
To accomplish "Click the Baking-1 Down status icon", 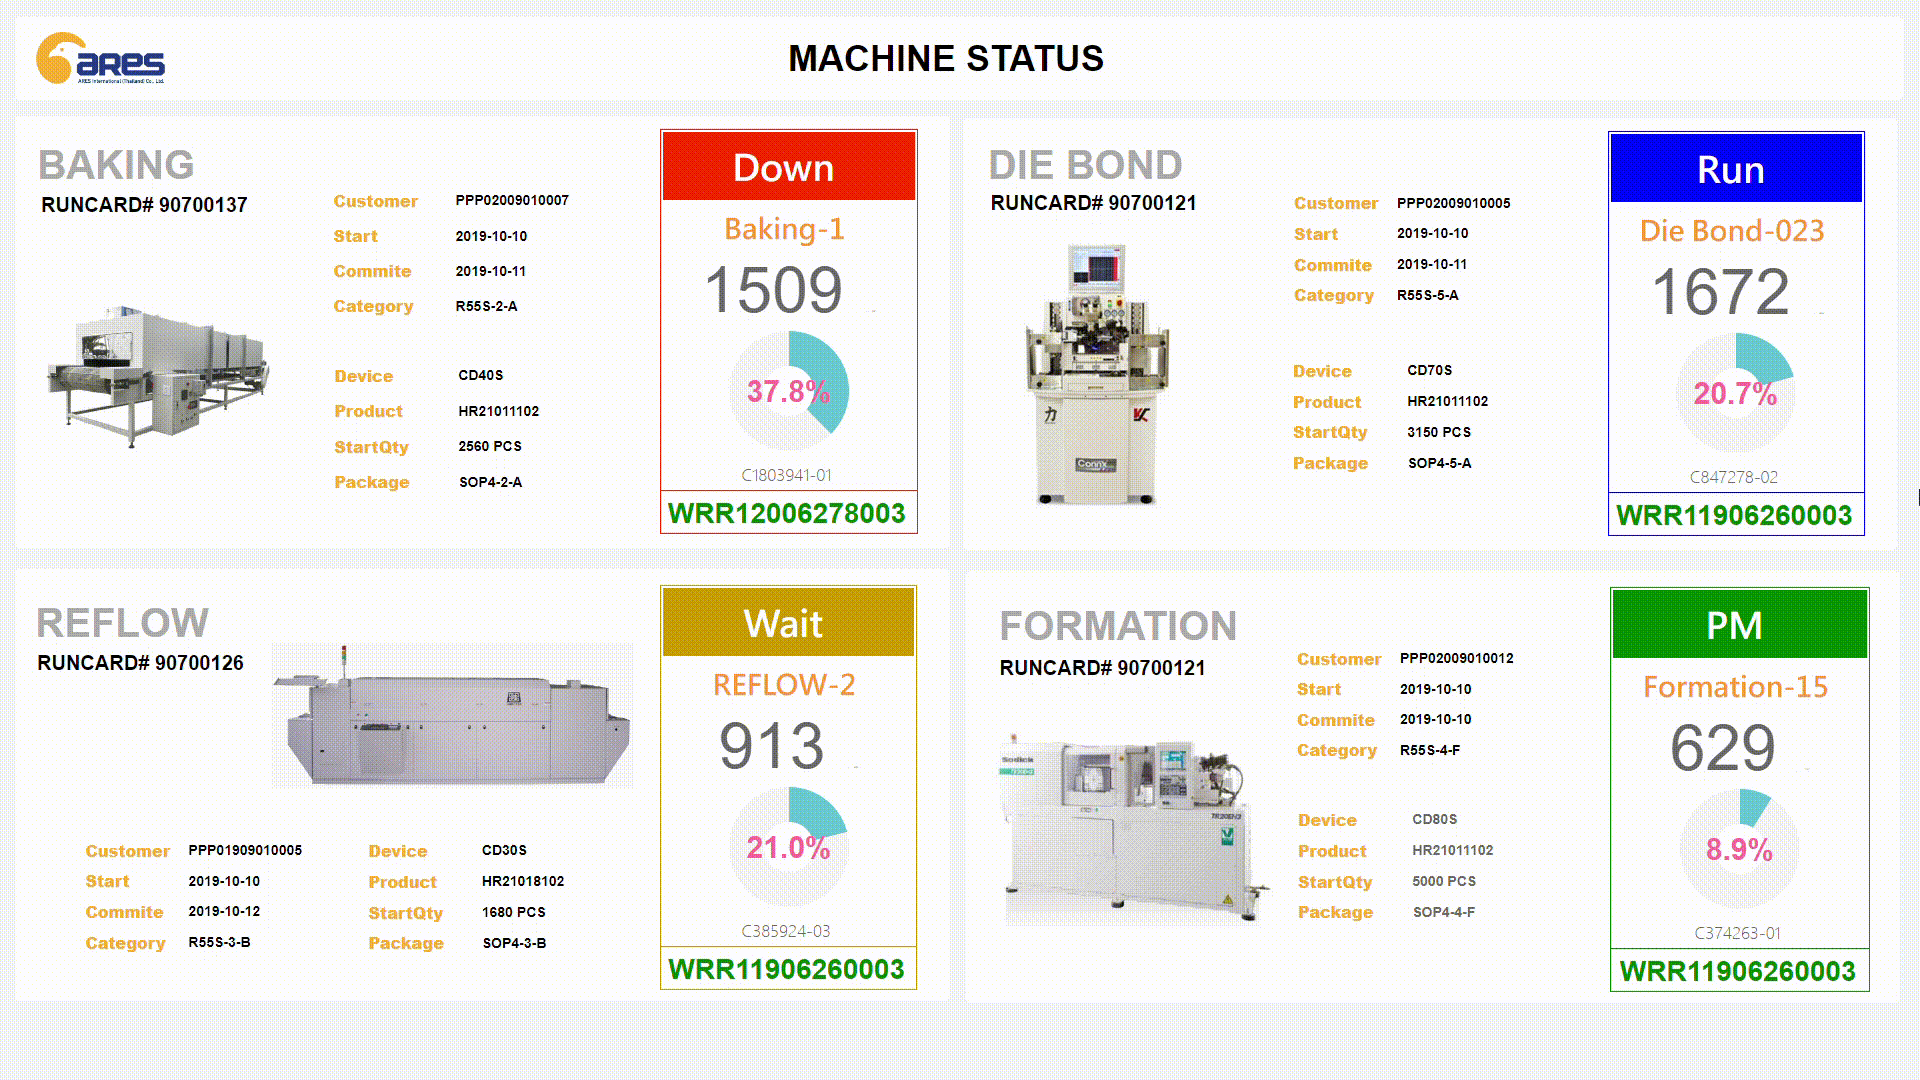I will [x=787, y=165].
